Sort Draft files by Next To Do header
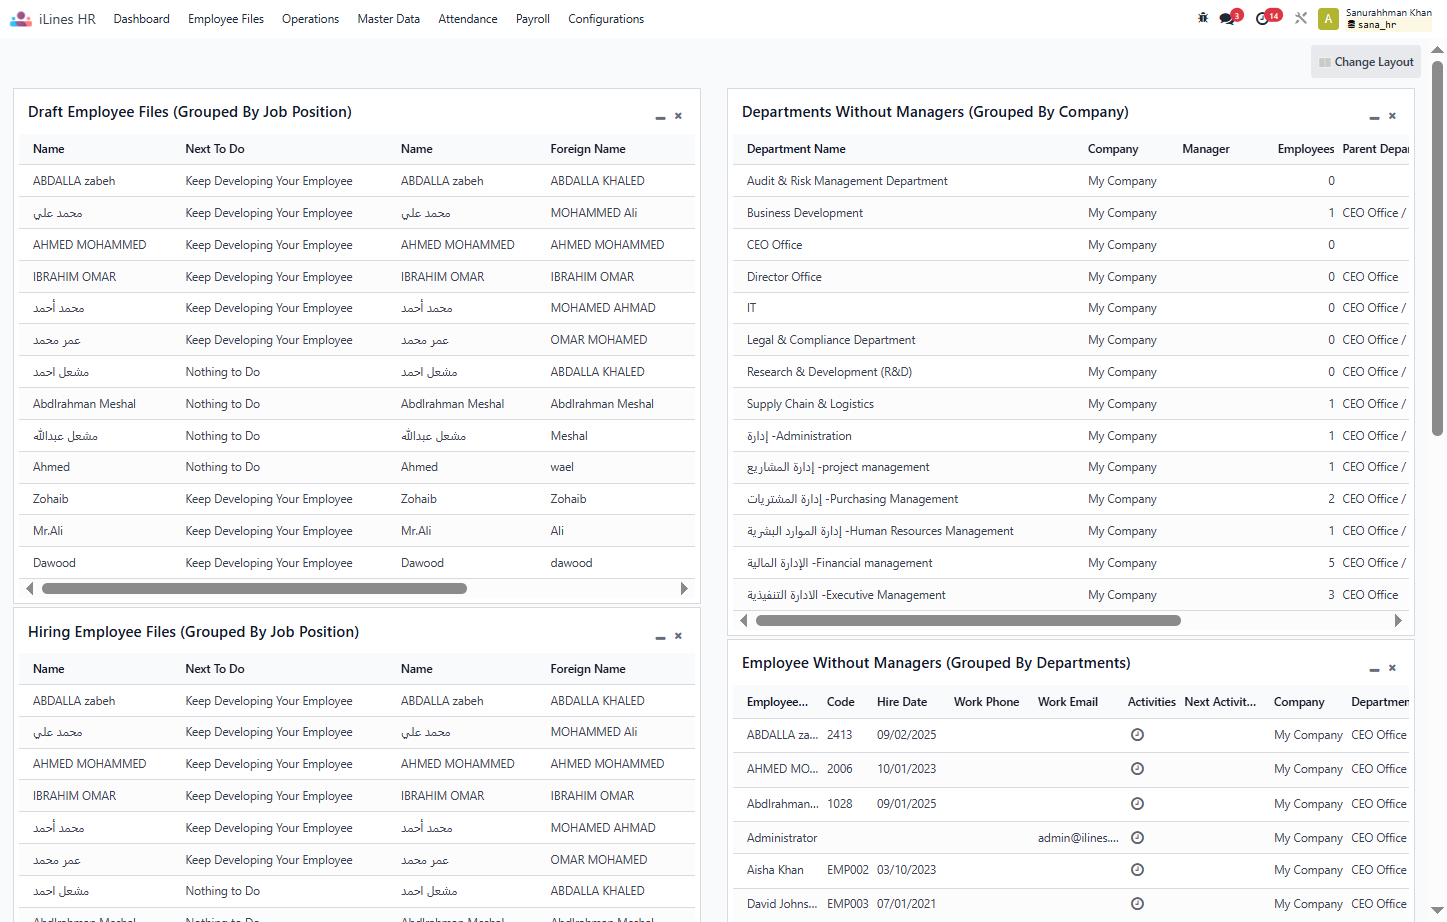Screen dimensions: 1447x922 click(x=215, y=149)
